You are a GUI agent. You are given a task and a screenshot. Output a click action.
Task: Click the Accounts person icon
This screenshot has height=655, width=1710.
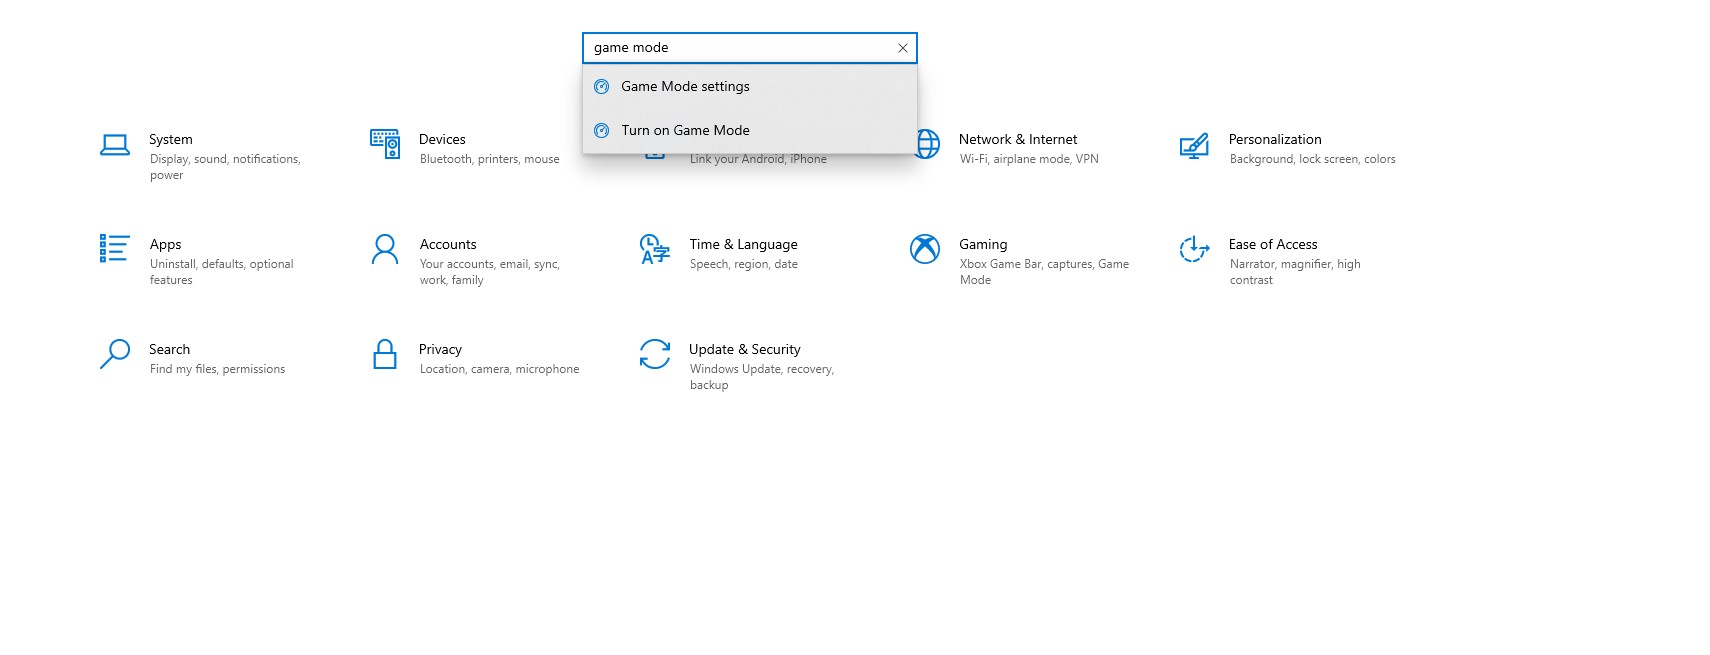(385, 249)
